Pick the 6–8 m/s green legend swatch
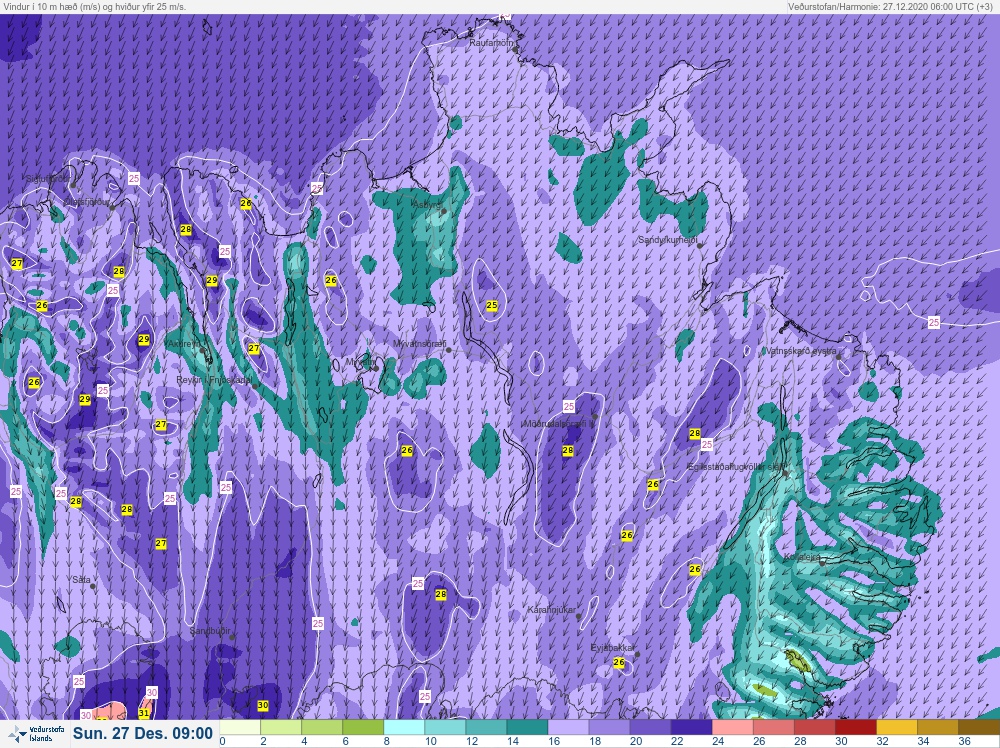The width and height of the screenshot is (1000, 748). (x=363, y=728)
